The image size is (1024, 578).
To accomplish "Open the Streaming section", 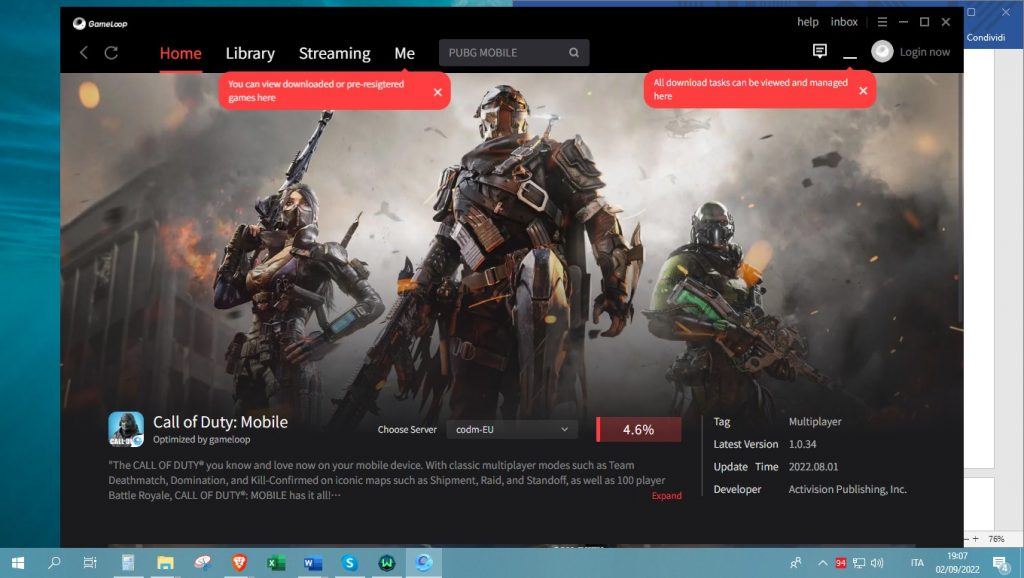I will [x=334, y=53].
